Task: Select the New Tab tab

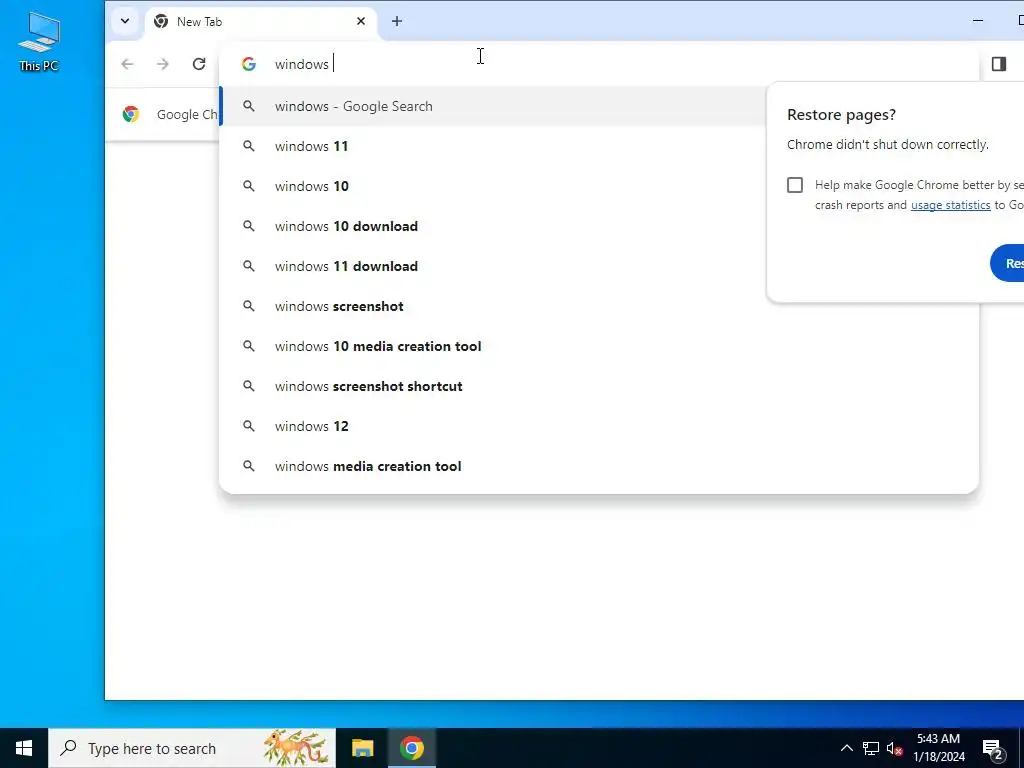Action: [x=260, y=22]
